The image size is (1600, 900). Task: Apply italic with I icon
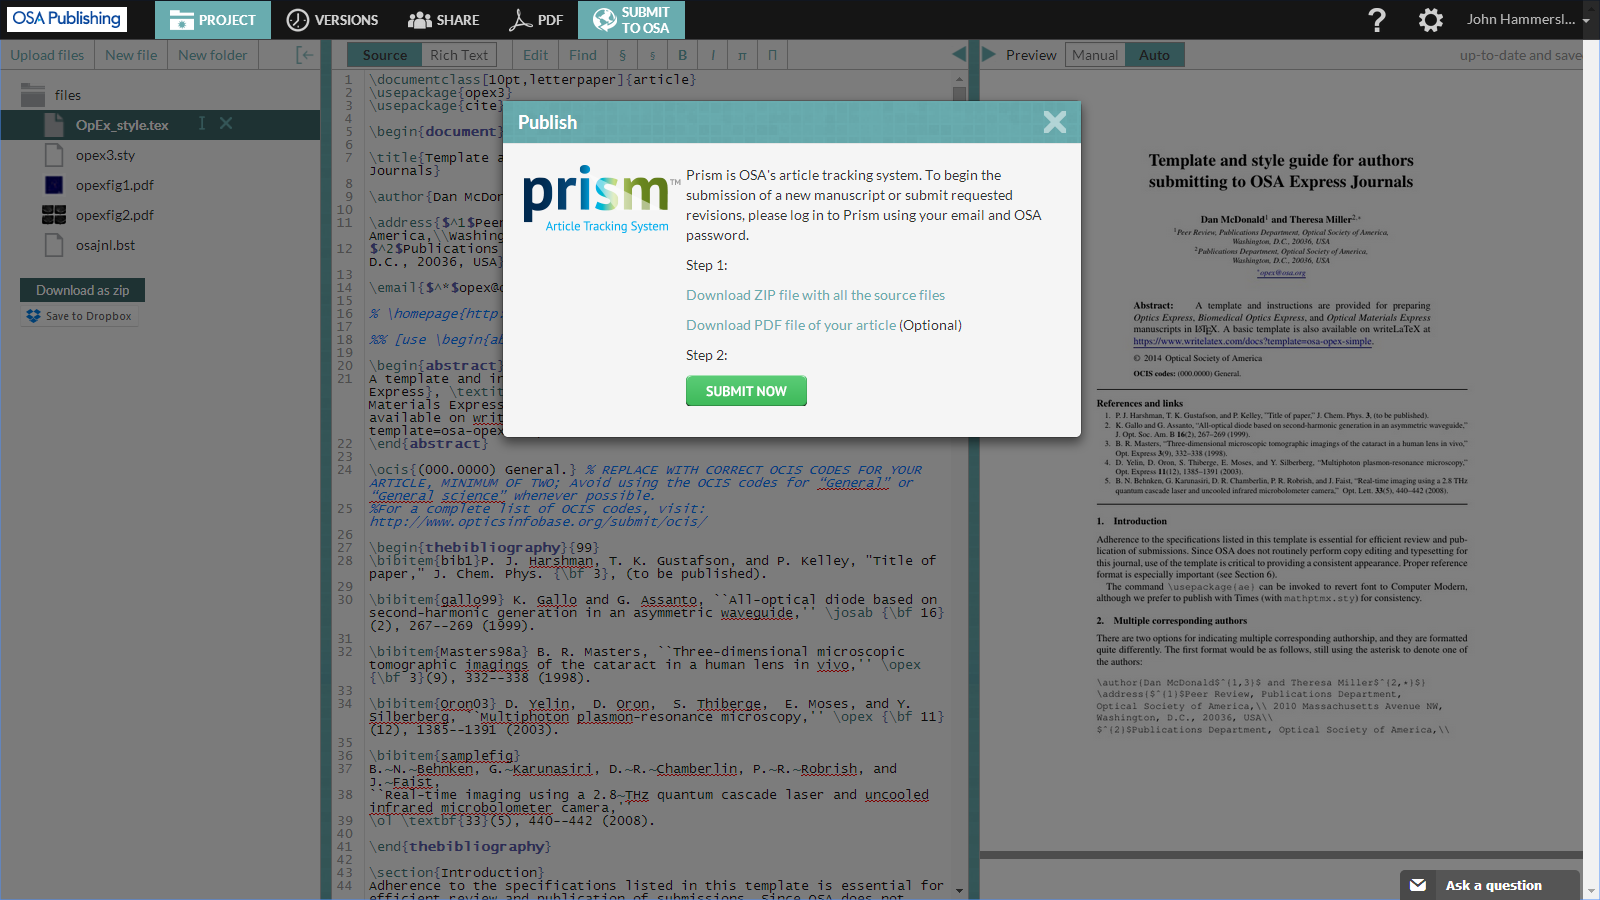point(712,55)
